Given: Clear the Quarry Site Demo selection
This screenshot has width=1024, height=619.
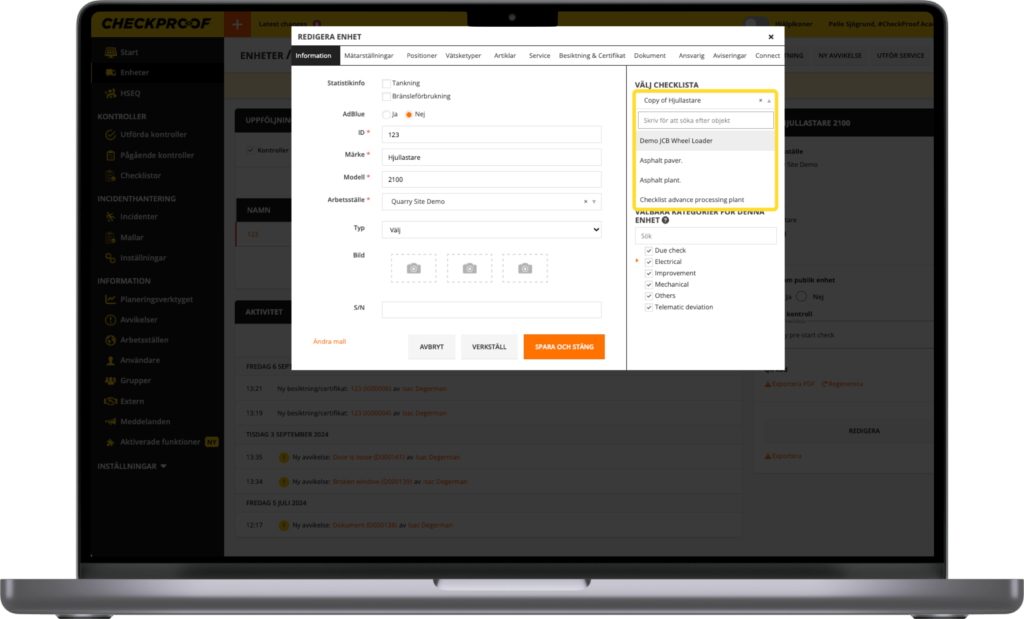Looking at the screenshot, I should point(586,202).
